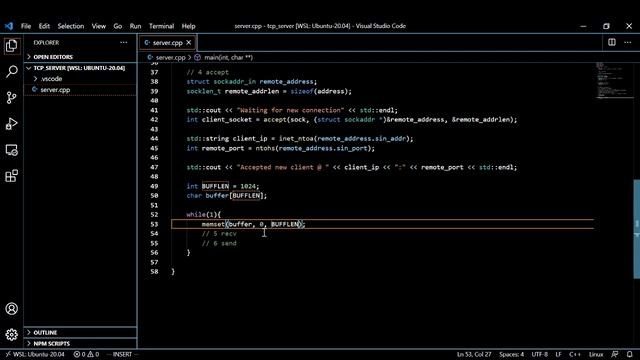Open the Edit menu
The image size is (640, 360).
point(44,26)
